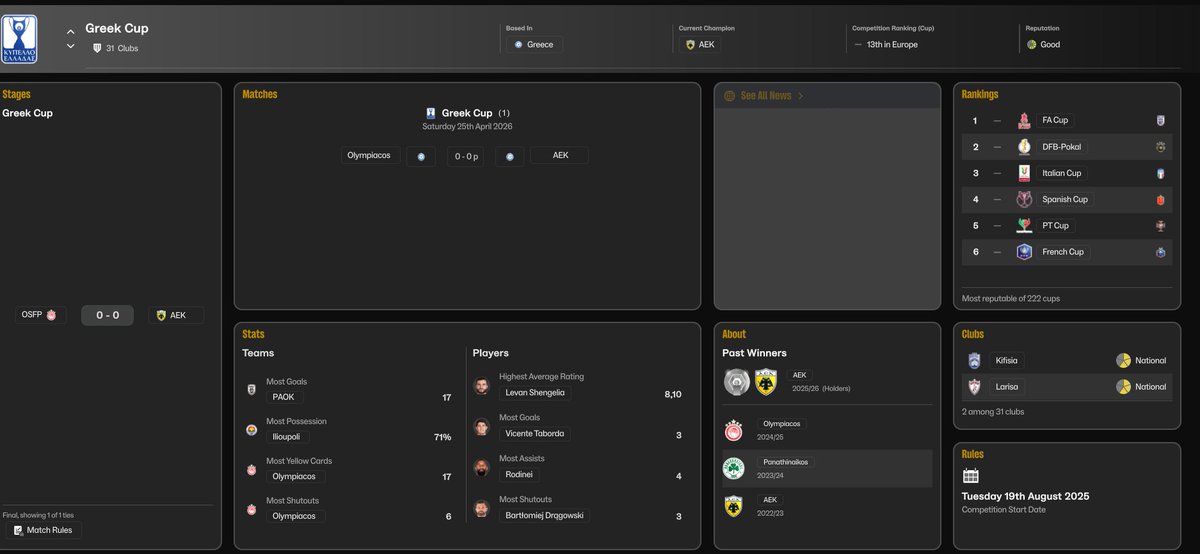This screenshot has height=554, width=1200.
Task: Open Greece nation button
Action: [x=534, y=44]
